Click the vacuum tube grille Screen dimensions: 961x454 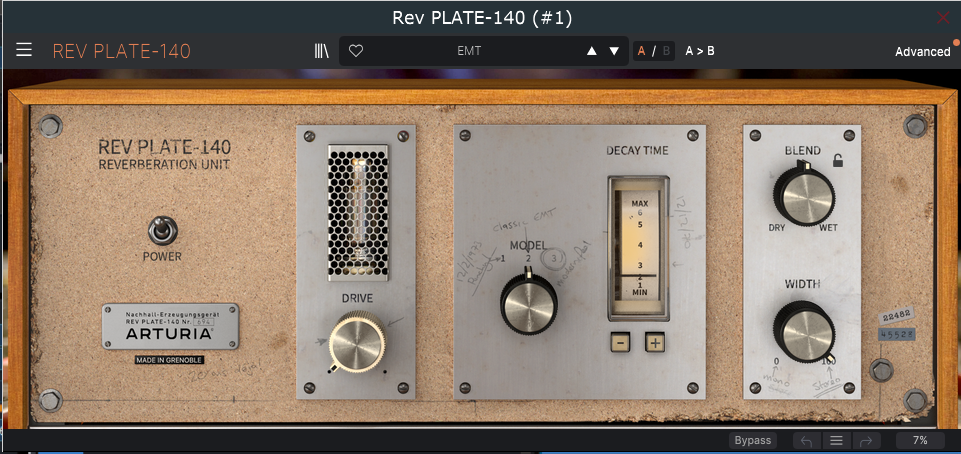click(x=357, y=212)
